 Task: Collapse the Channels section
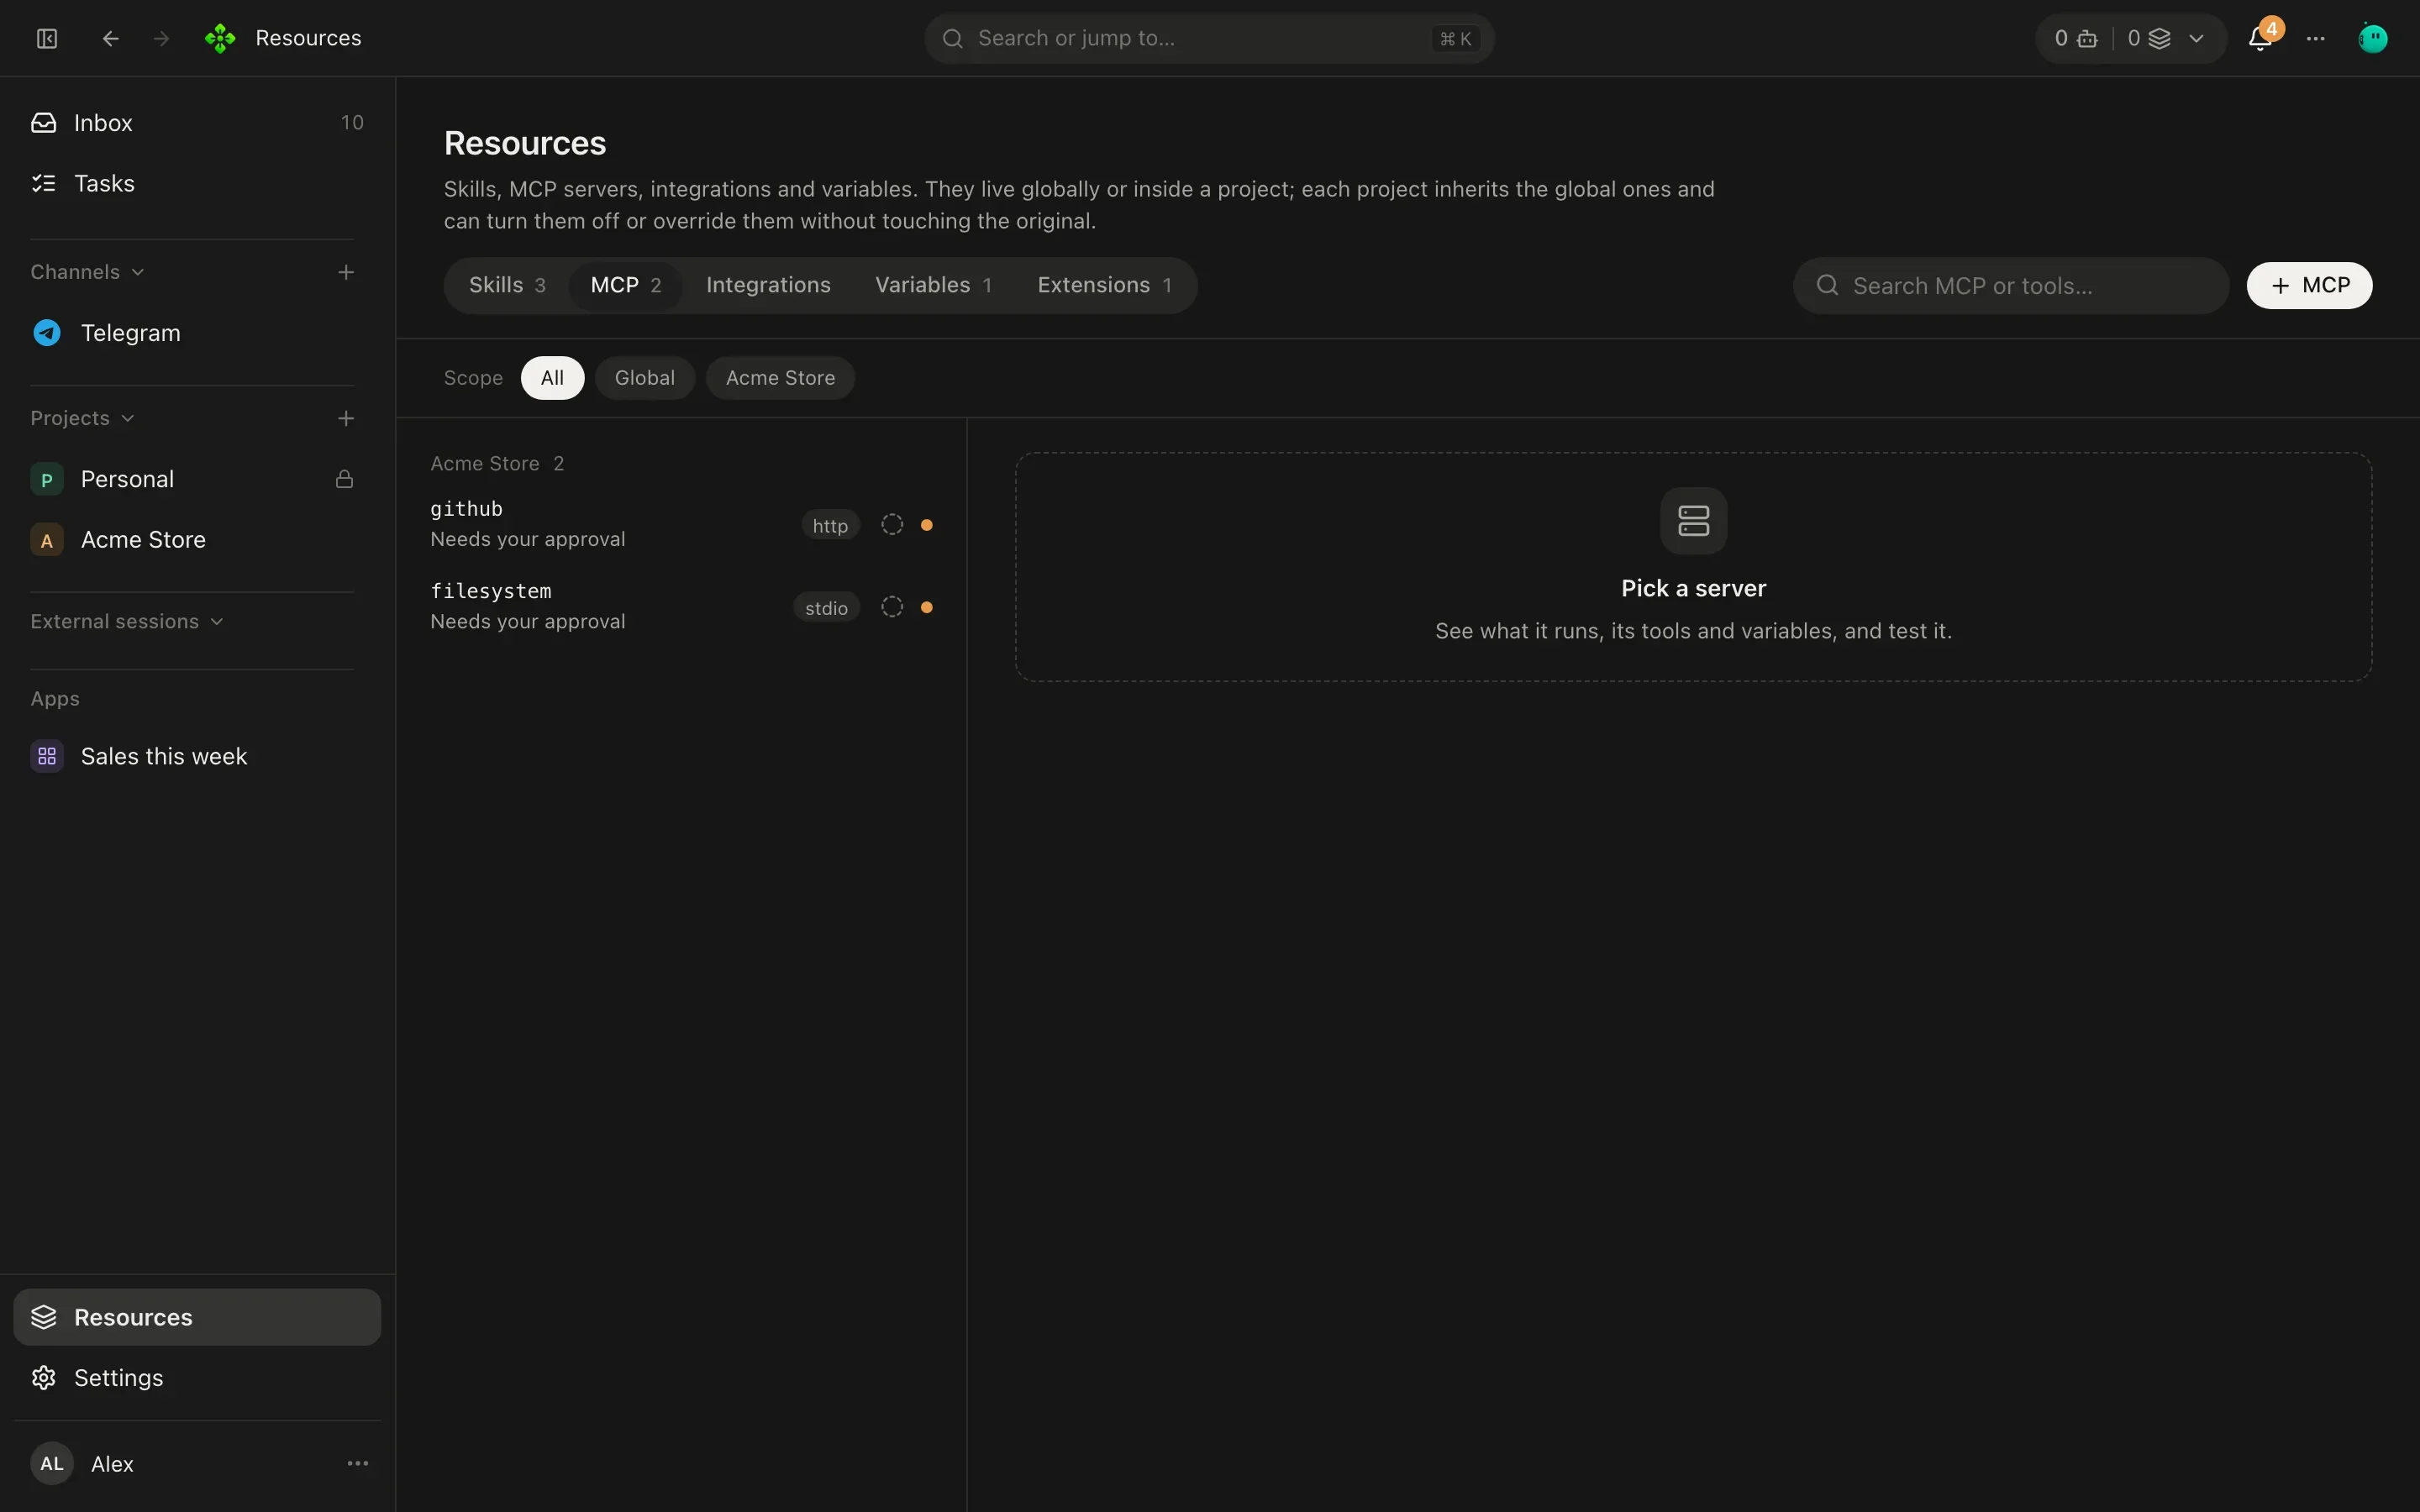coord(88,272)
